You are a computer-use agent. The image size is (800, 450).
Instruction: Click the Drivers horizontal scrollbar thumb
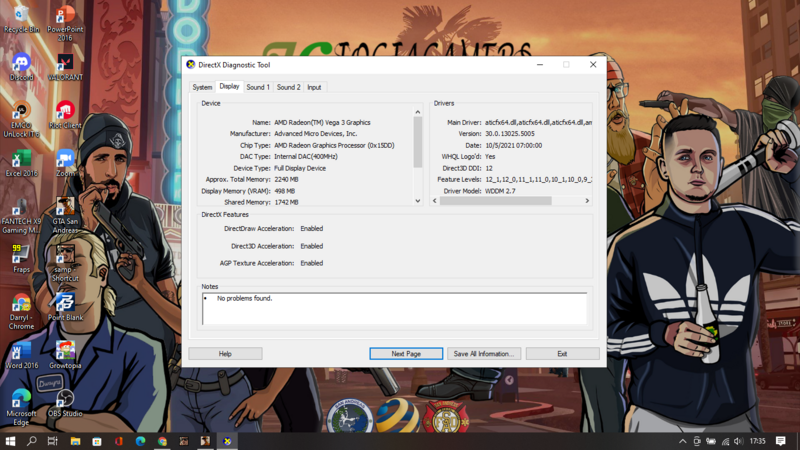(x=495, y=201)
